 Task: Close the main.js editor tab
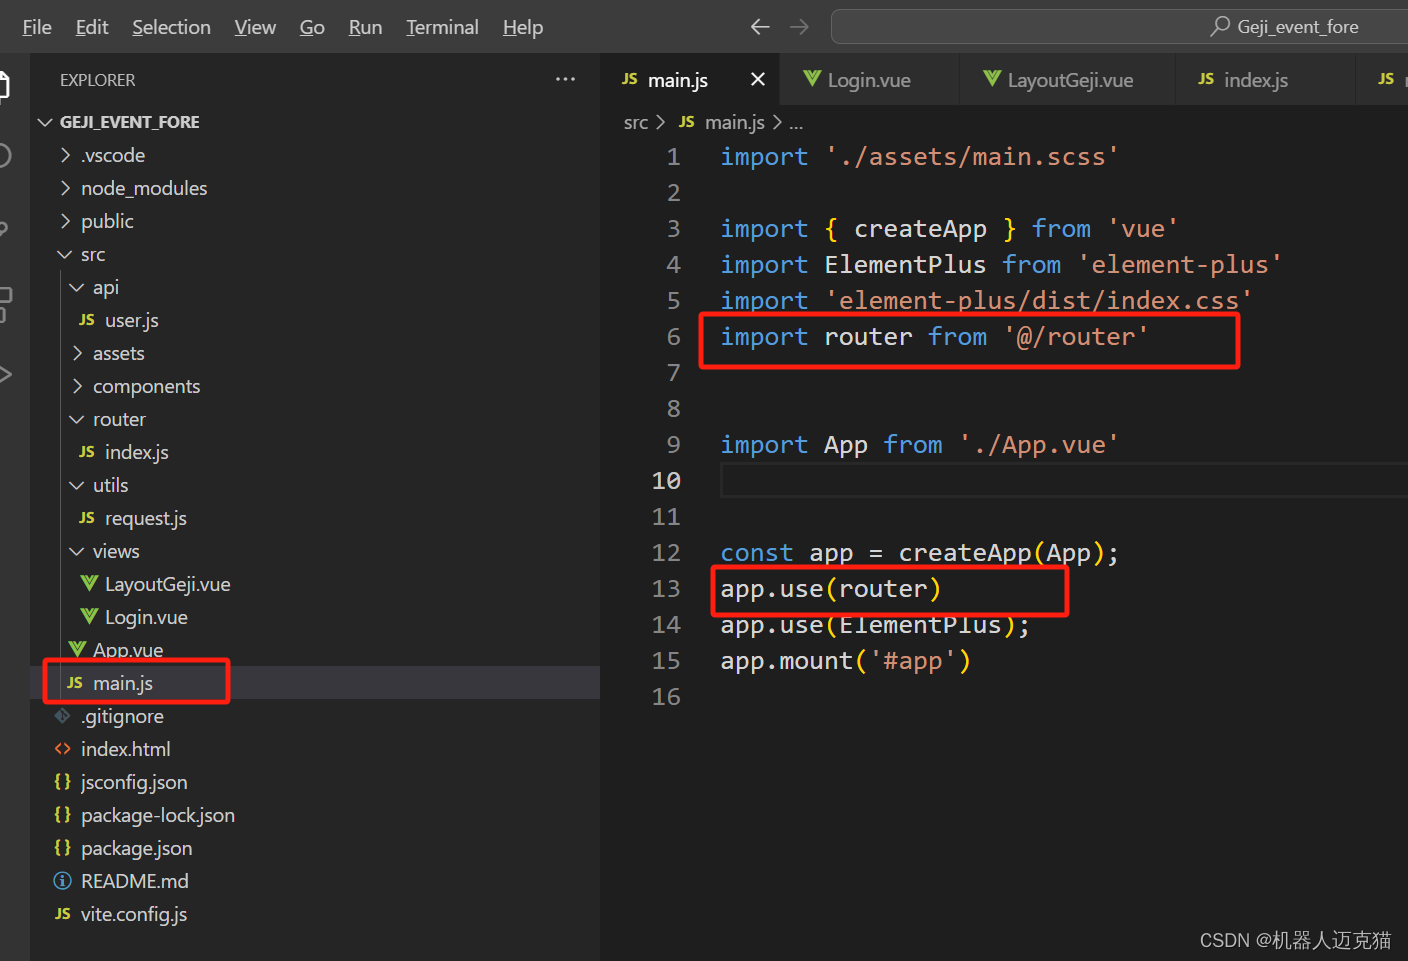pos(757,79)
